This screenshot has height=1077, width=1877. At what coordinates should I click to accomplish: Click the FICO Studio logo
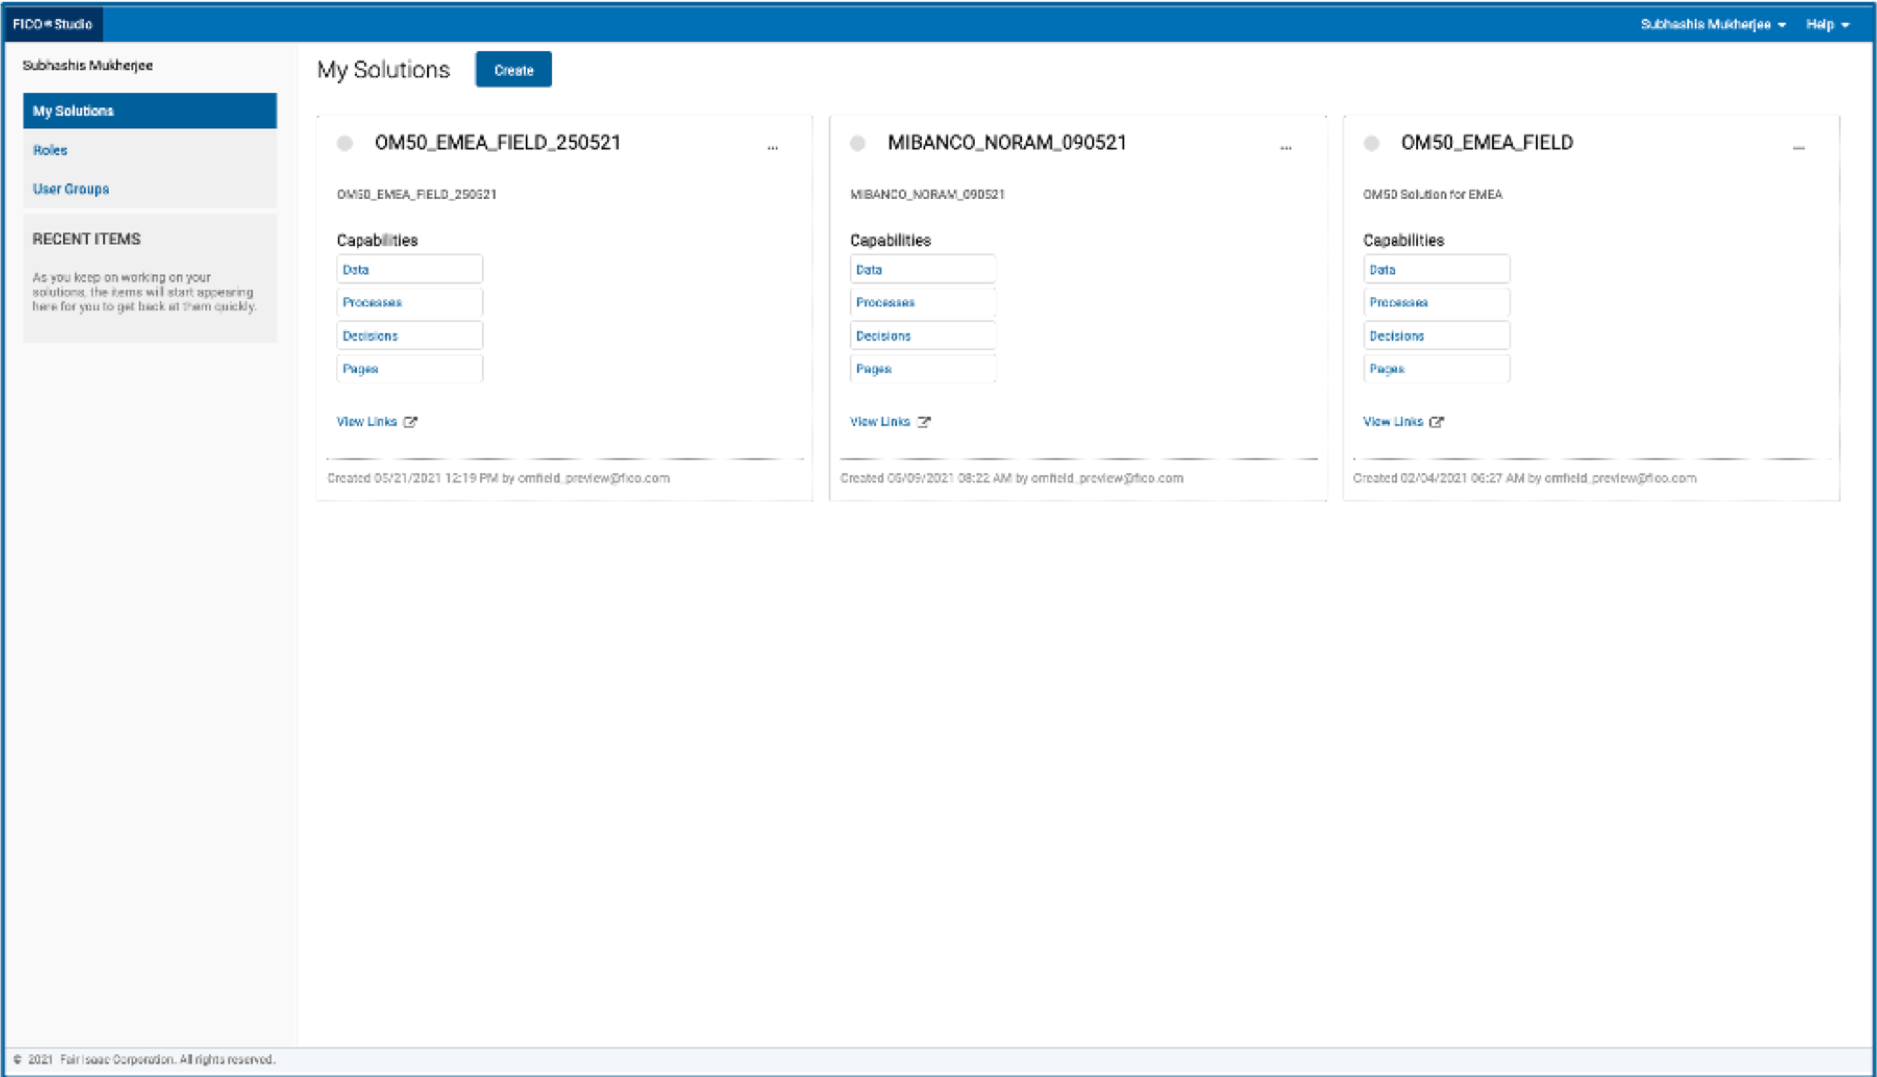(x=53, y=24)
